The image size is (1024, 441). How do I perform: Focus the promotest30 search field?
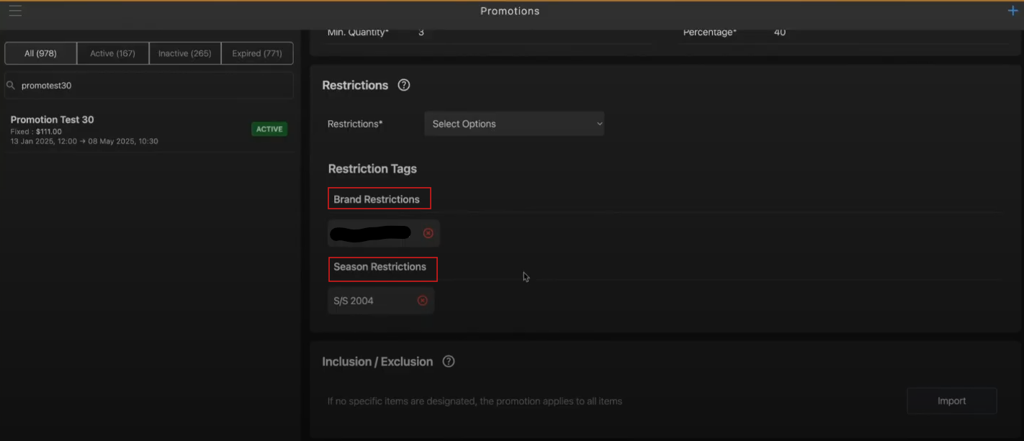[149, 85]
